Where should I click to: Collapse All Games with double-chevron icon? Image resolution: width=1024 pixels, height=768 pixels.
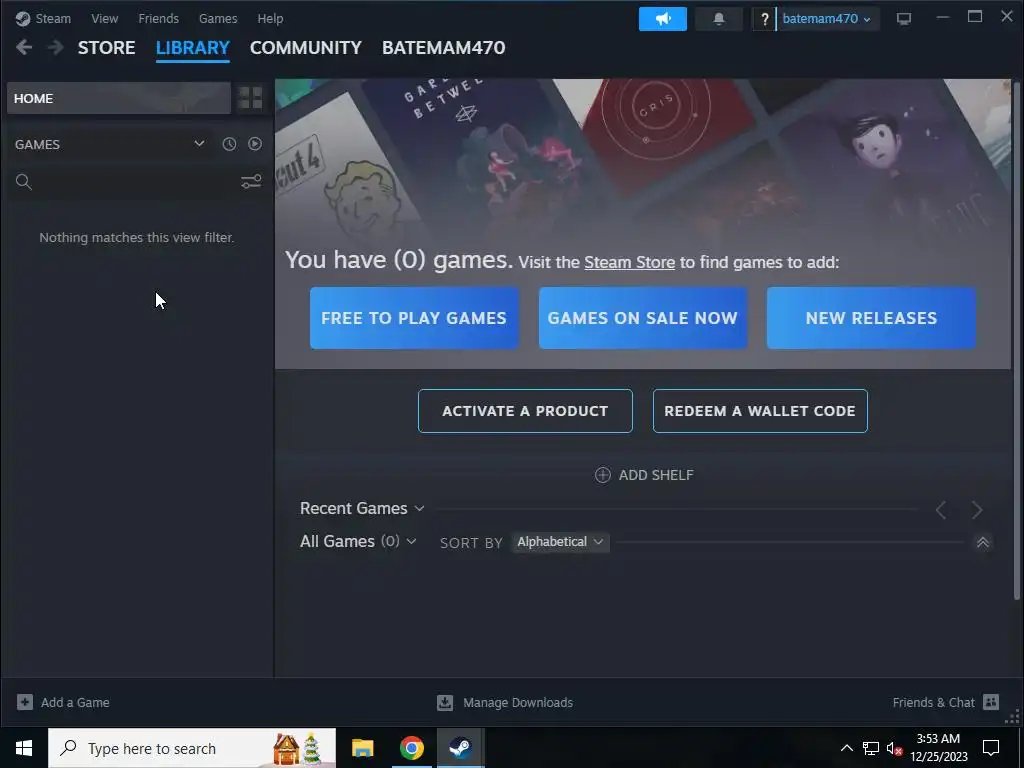(x=982, y=542)
